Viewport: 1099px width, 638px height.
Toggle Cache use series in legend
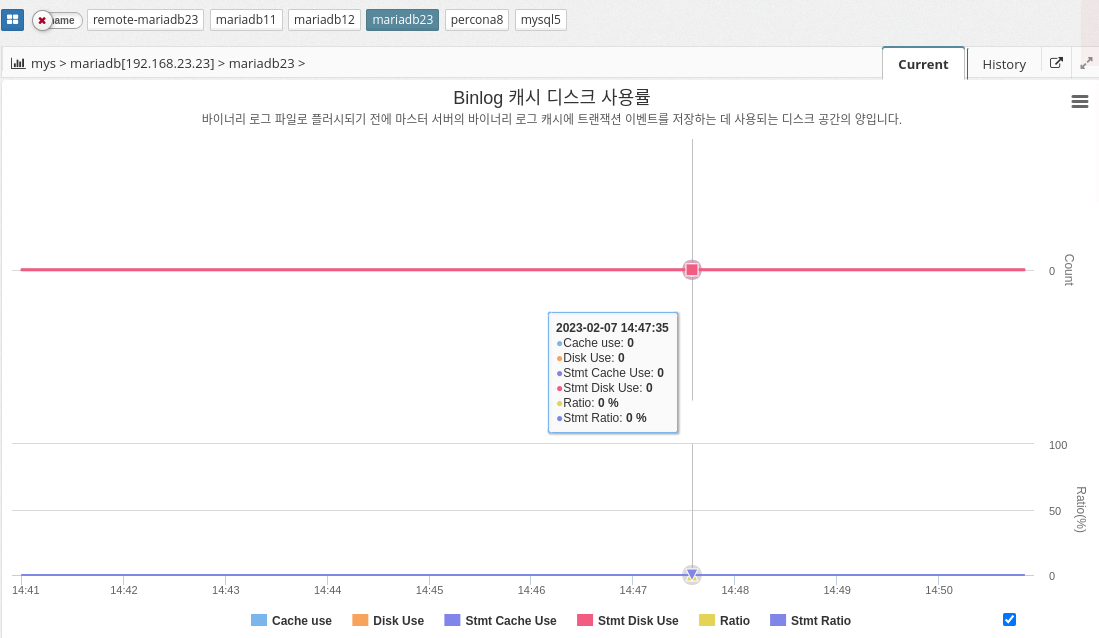click(291, 621)
